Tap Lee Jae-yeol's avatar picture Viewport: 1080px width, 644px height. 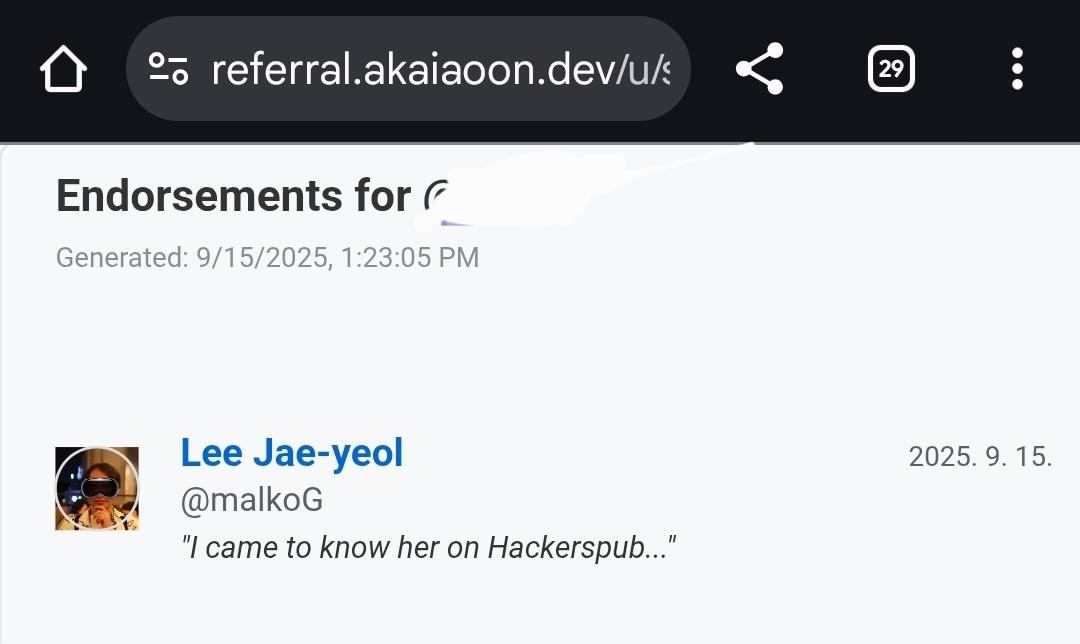tap(97, 488)
